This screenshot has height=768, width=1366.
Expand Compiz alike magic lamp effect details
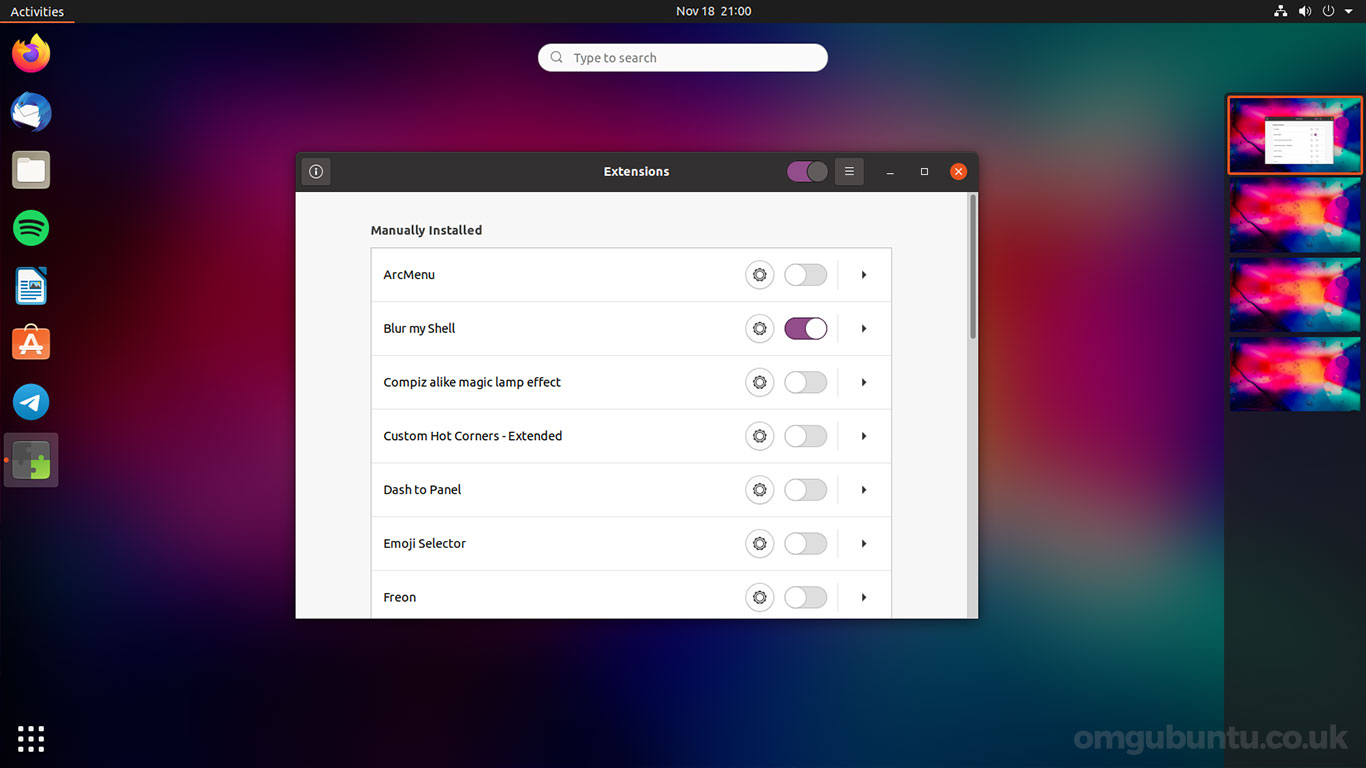864,382
